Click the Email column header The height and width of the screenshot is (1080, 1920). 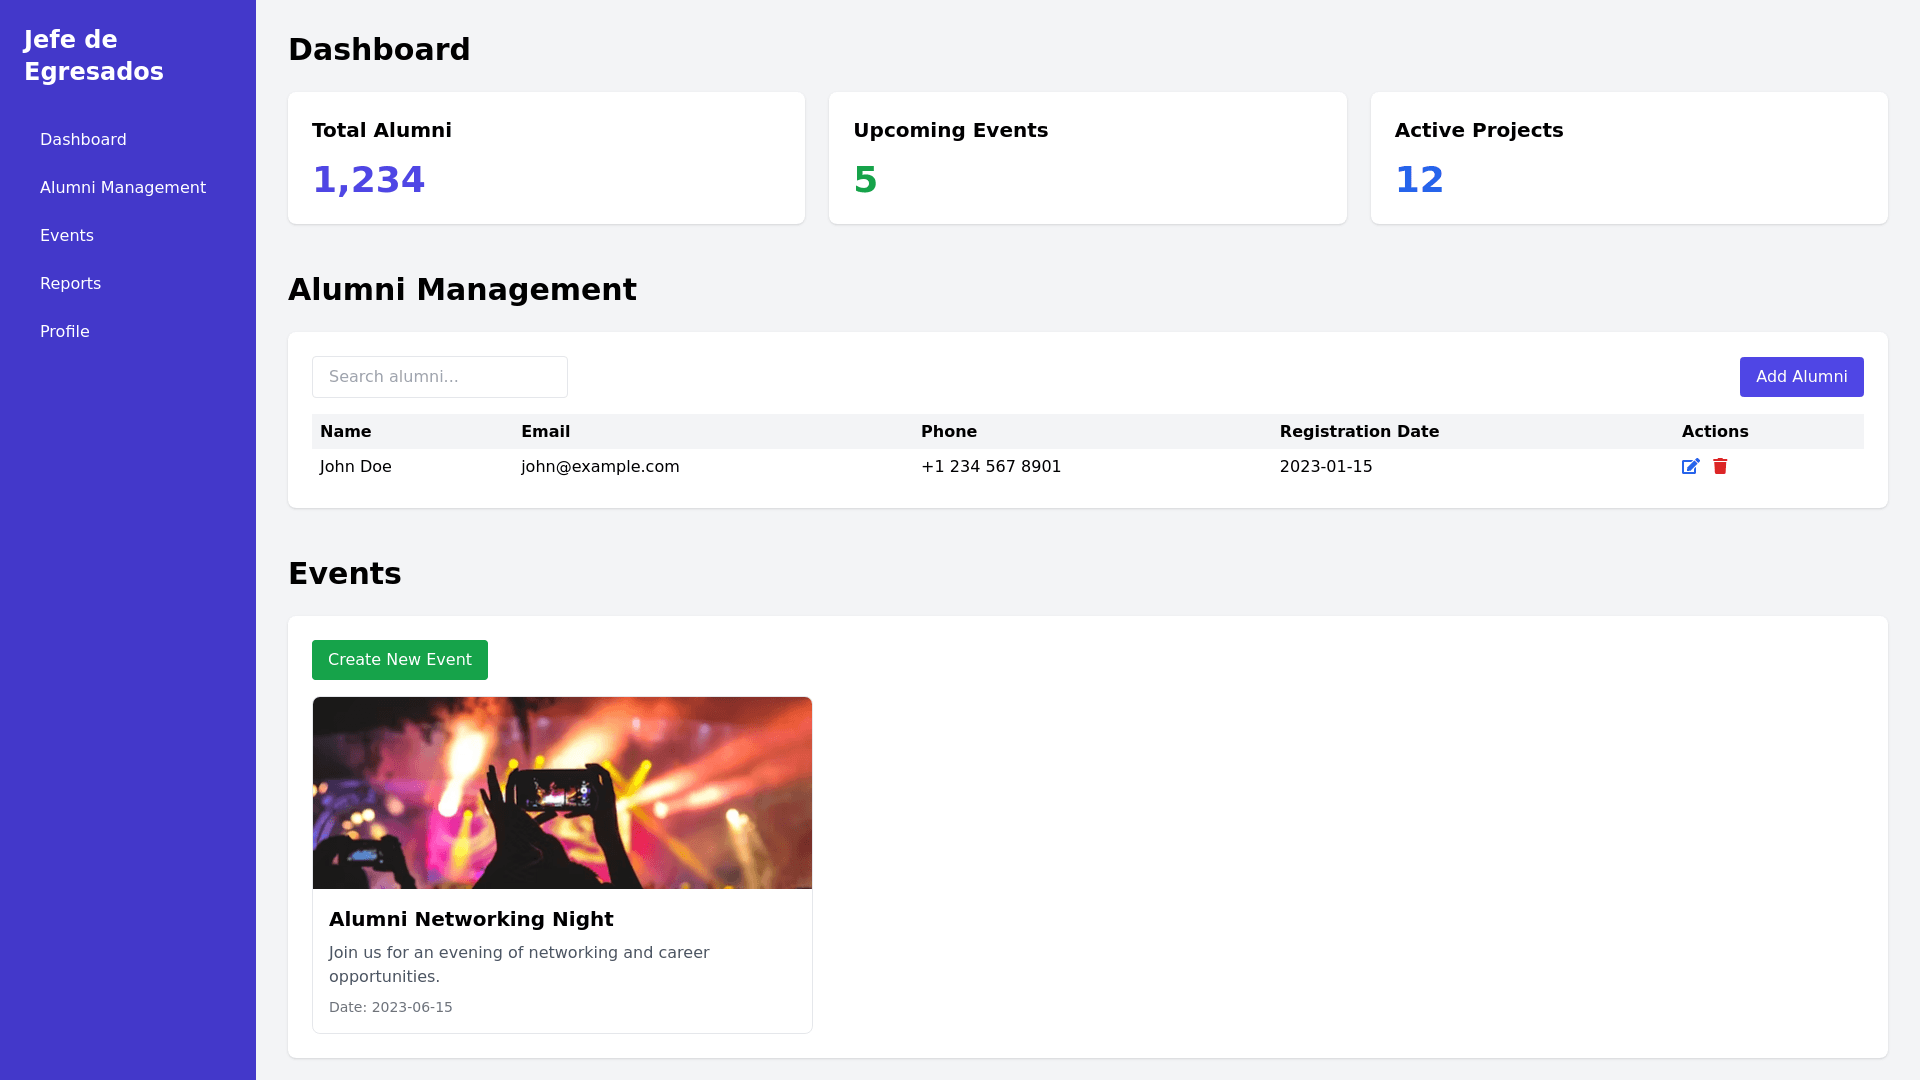pyautogui.click(x=546, y=432)
